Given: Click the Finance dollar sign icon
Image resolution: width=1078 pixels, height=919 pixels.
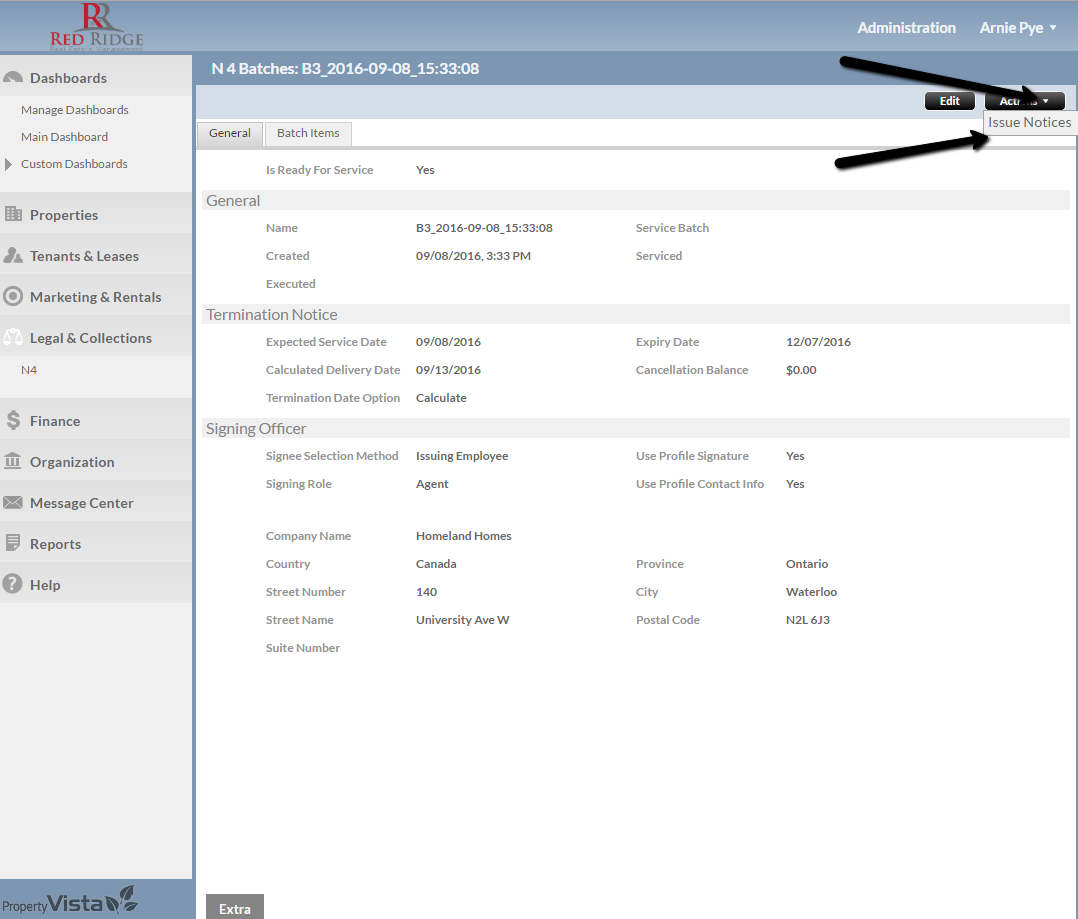Looking at the screenshot, I should click(13, 421).
